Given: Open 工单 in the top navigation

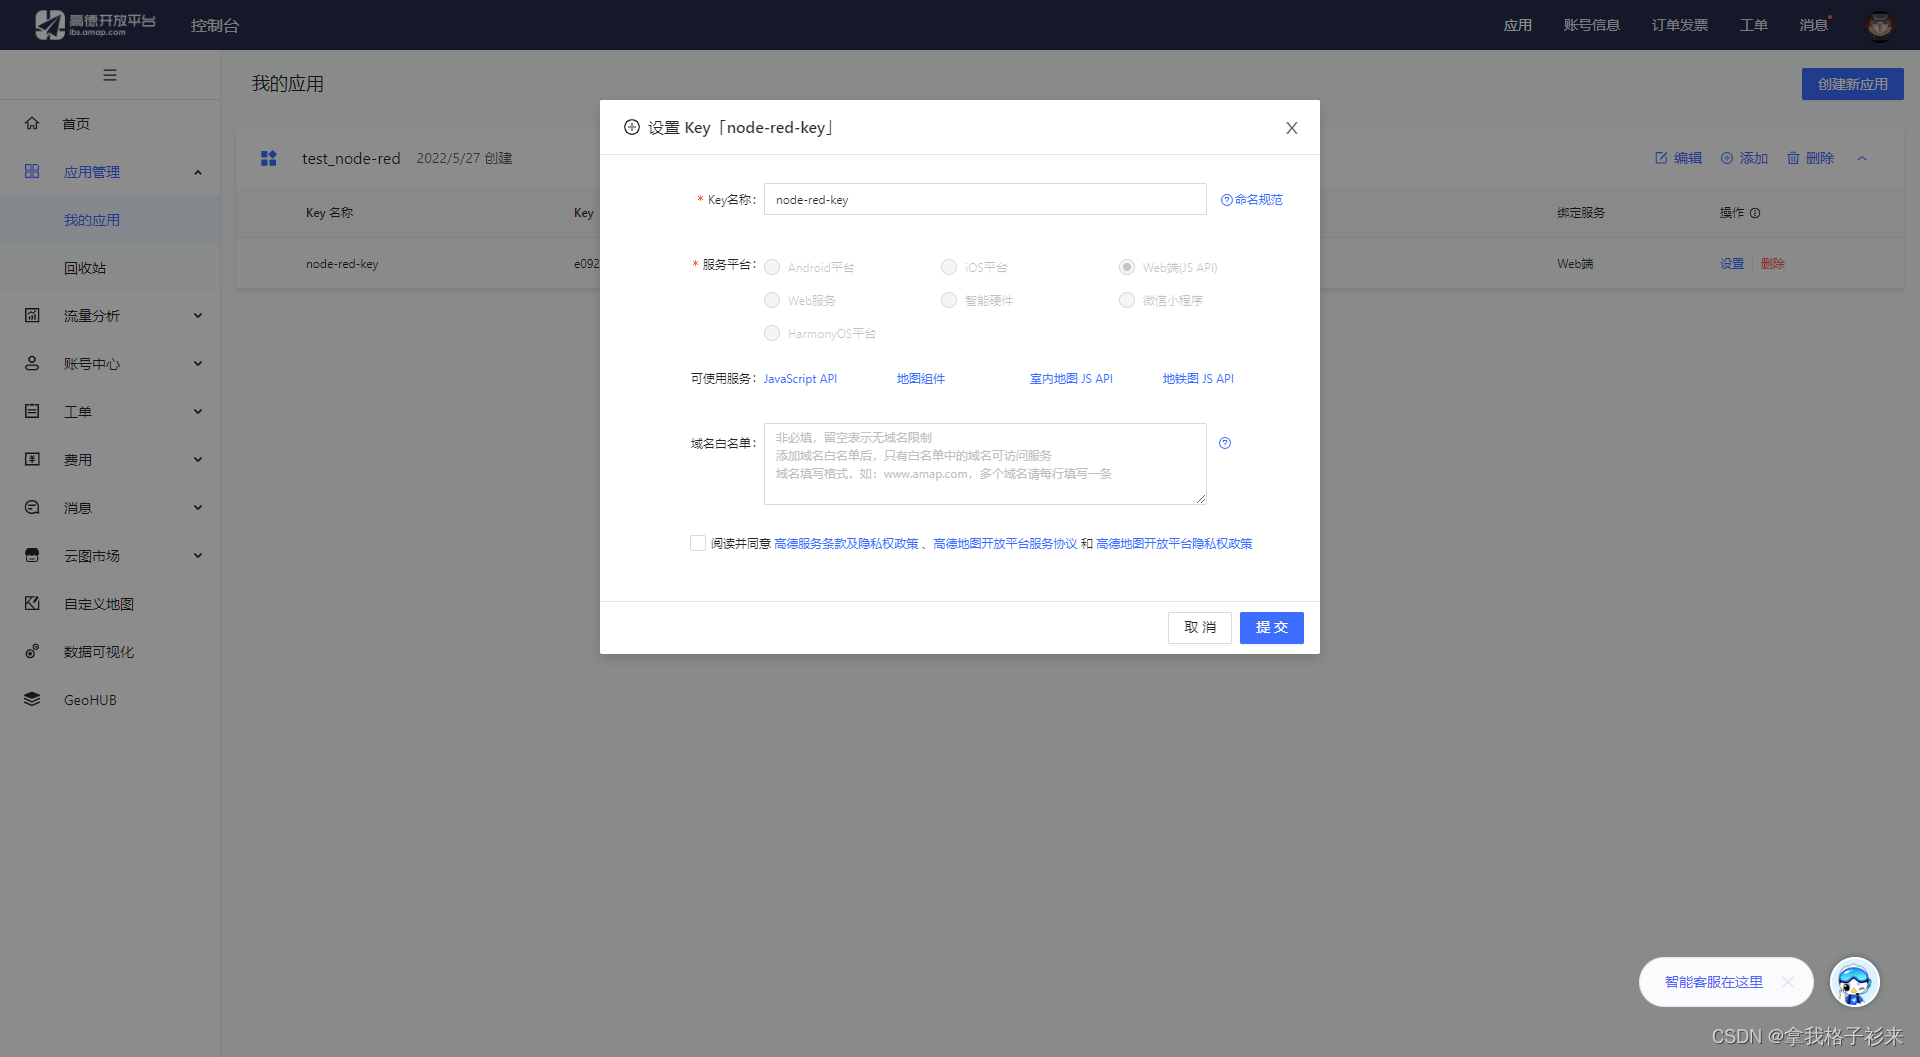Looking at the screenshot, I should 1753,25.
